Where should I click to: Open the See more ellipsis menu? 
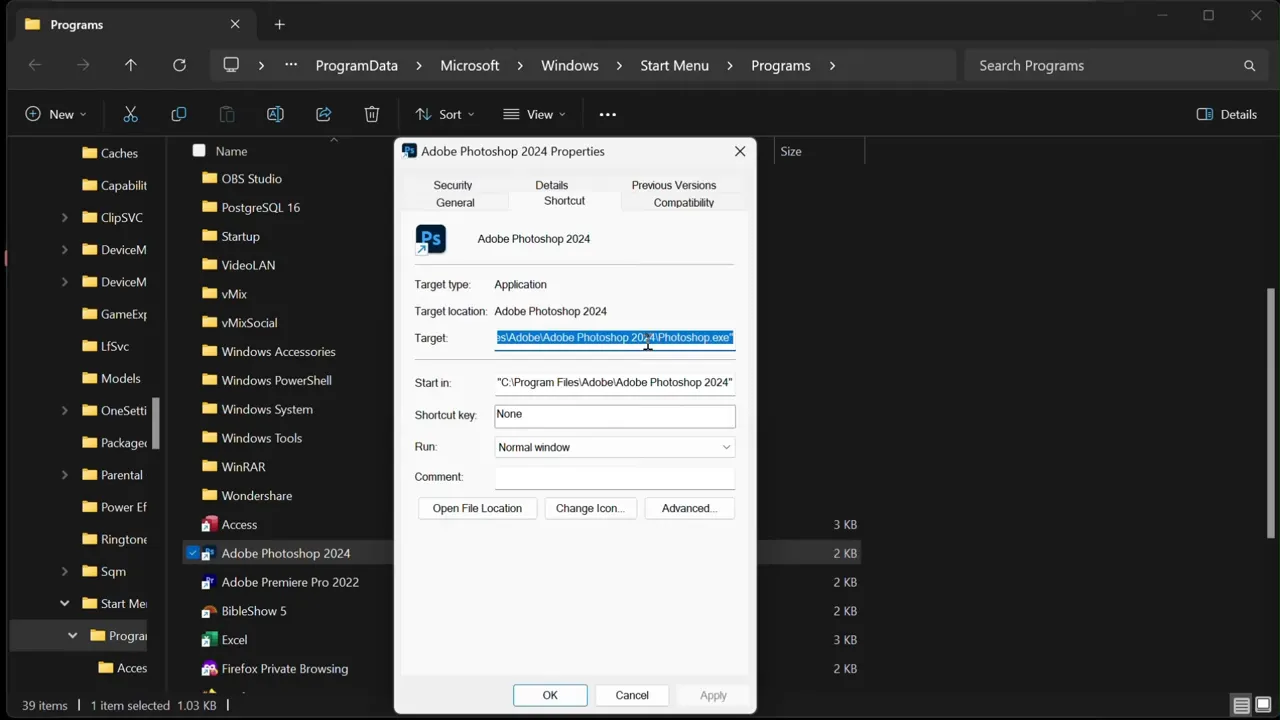pyautogui.click(x=607, y=115)
